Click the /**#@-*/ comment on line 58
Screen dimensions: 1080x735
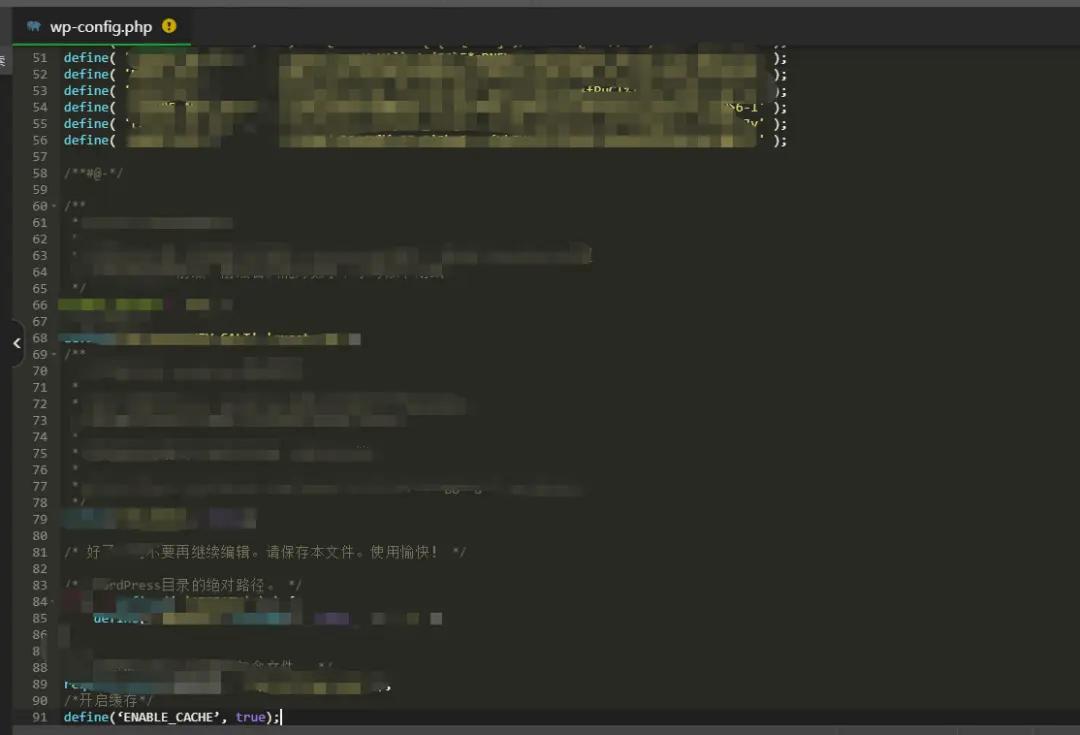93,173
